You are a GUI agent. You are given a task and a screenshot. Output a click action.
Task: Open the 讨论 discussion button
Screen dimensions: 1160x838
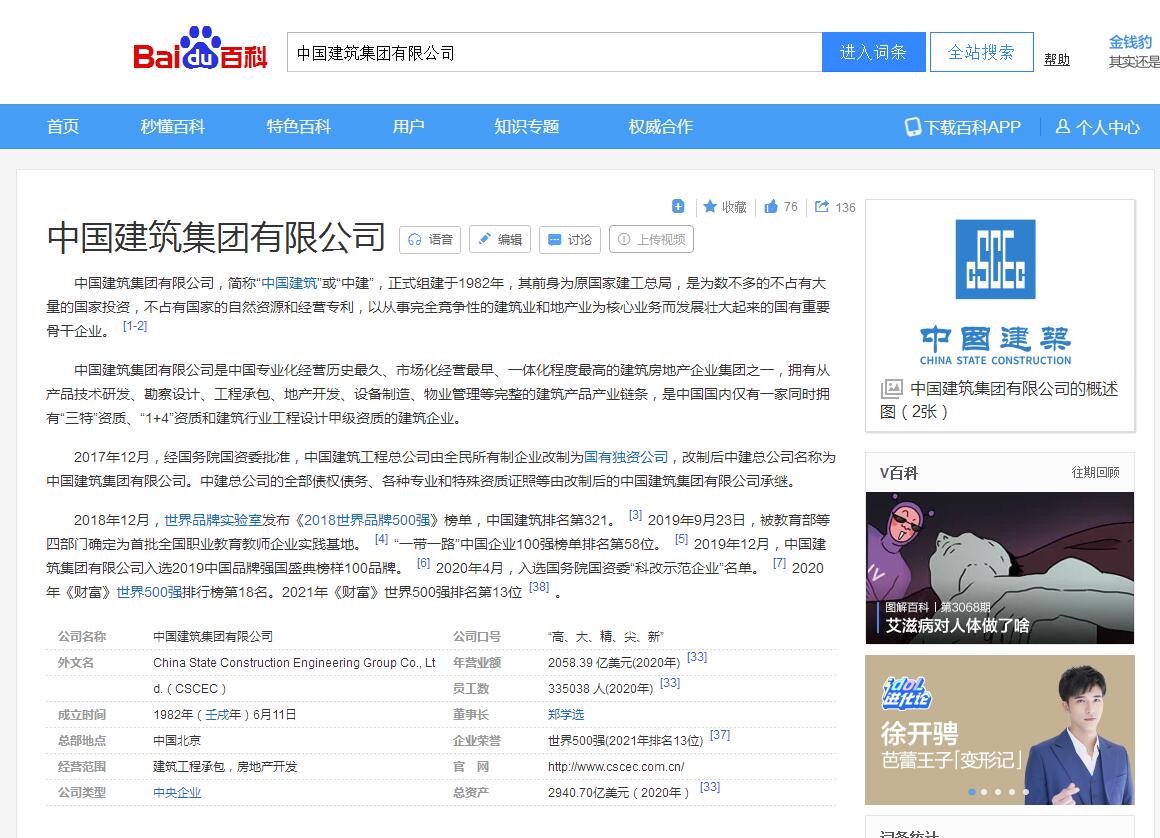(x=570, y=240)
